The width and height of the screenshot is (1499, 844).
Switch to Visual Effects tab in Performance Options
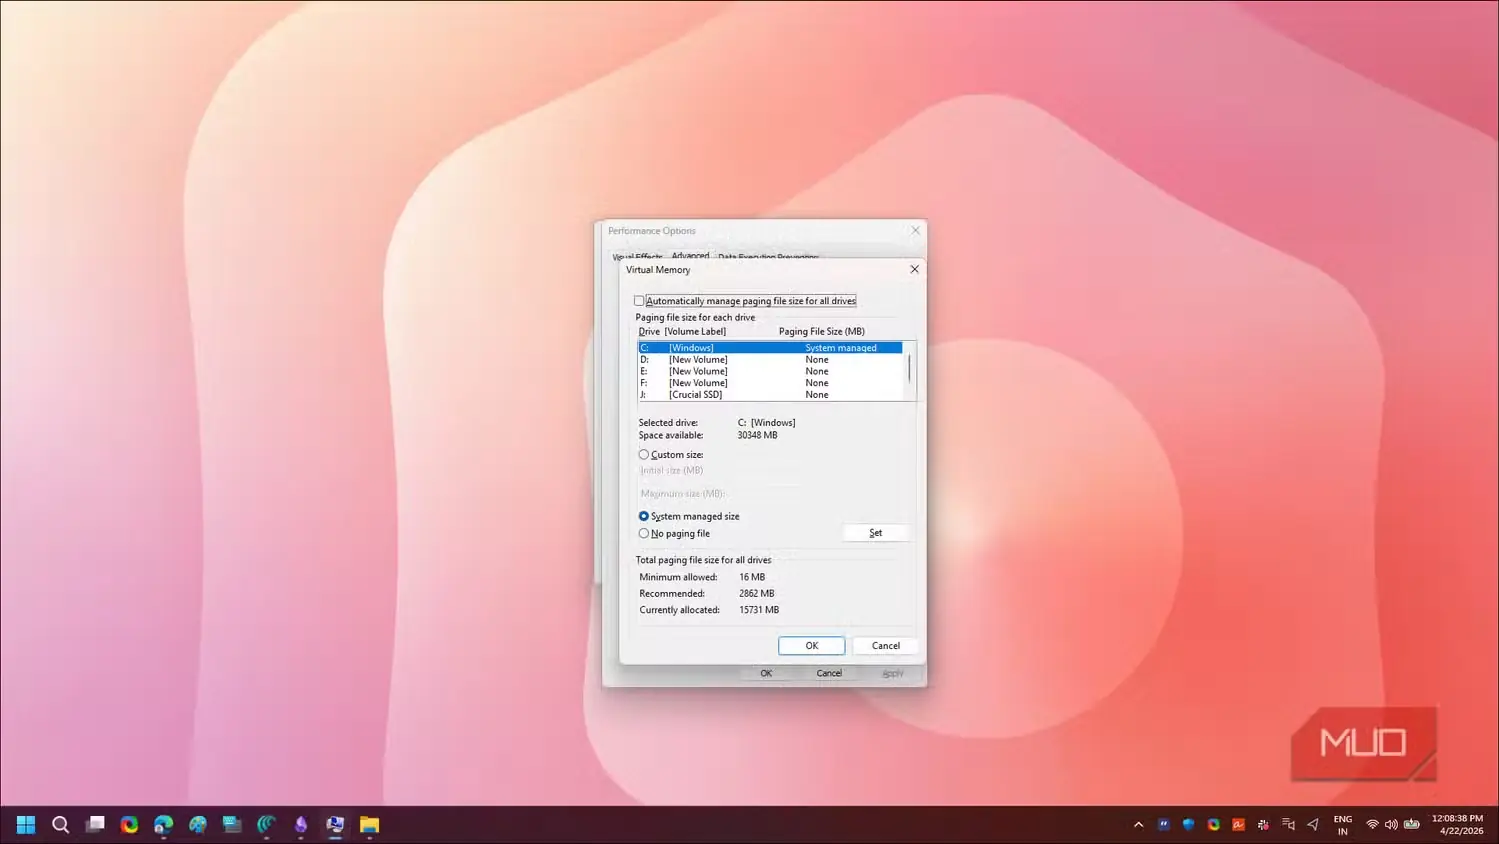click(x=637, y=257)
